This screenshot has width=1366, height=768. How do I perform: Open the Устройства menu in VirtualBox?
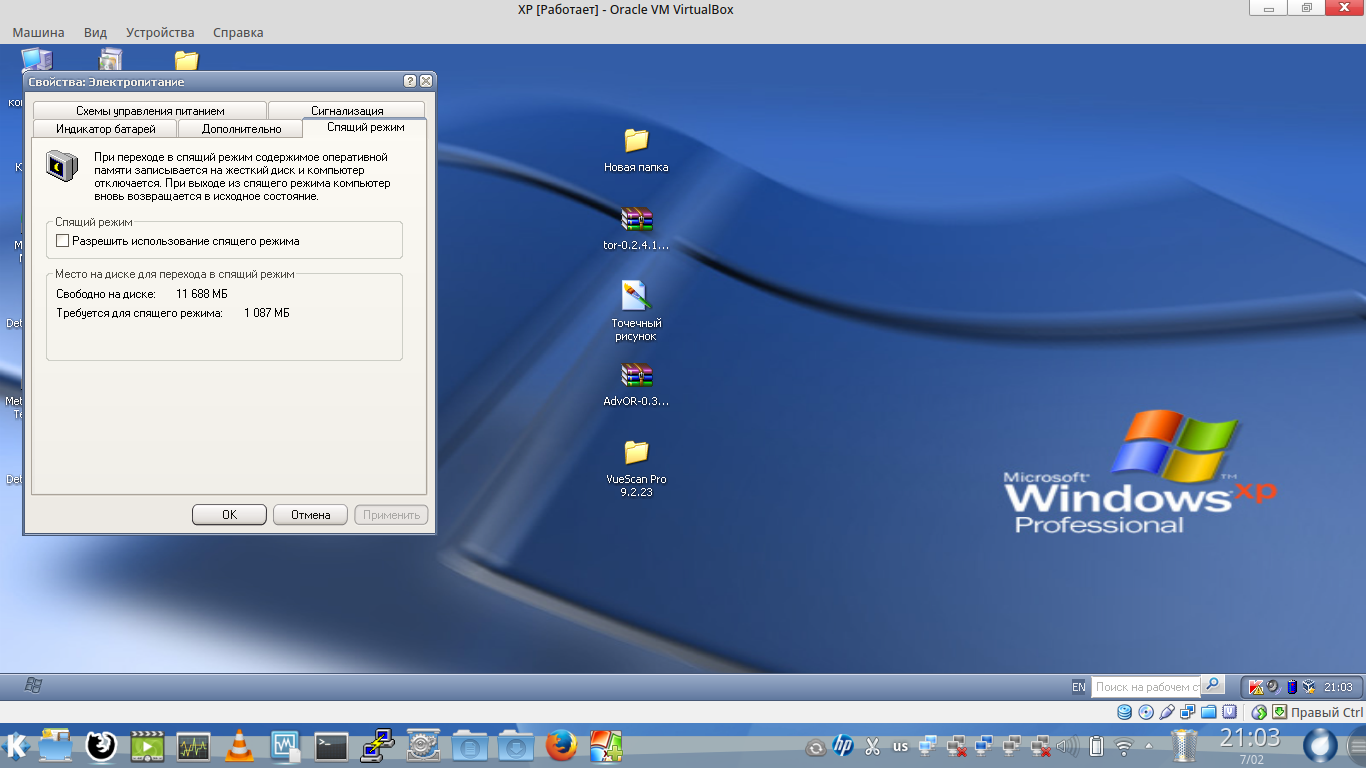point(161,32)
